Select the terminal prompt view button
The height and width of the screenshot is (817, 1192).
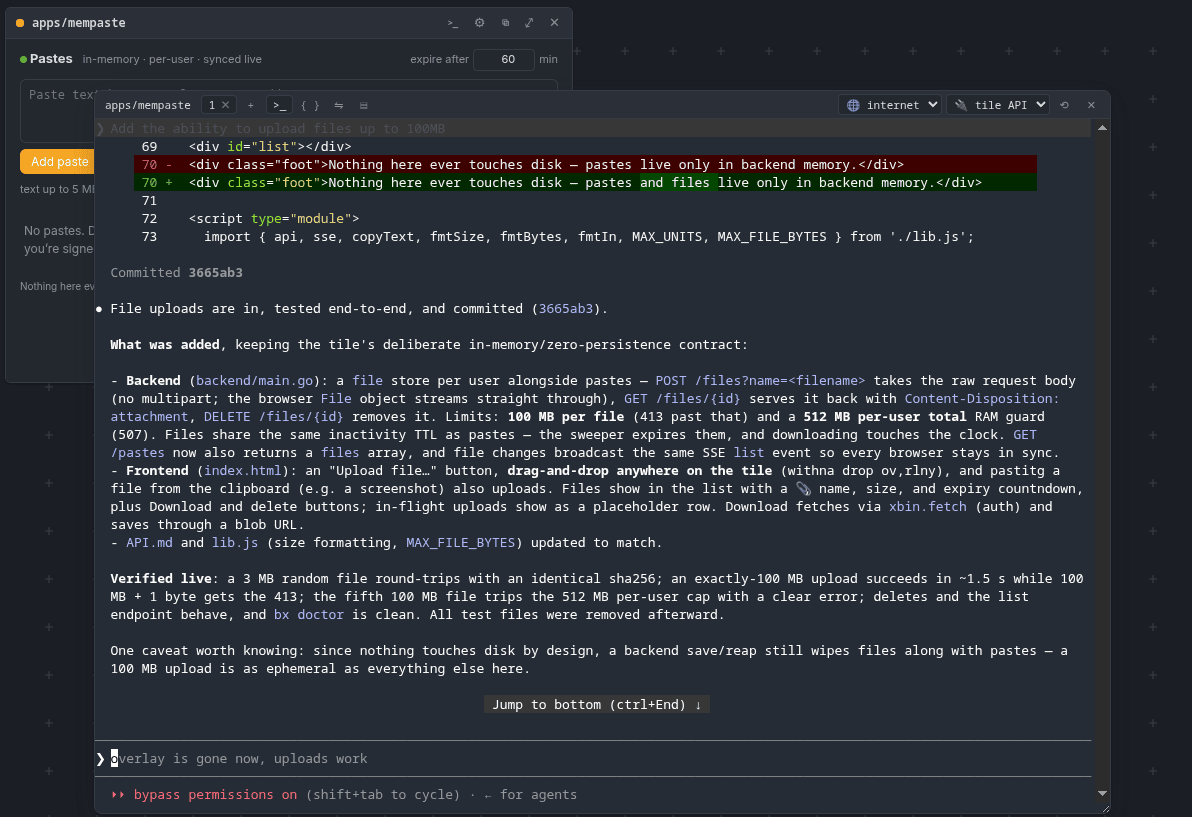(279, 105)
